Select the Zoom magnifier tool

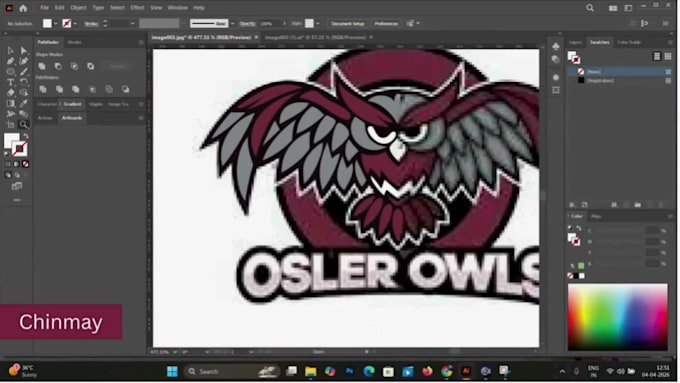pyautogui.click(x=23, y=124)
